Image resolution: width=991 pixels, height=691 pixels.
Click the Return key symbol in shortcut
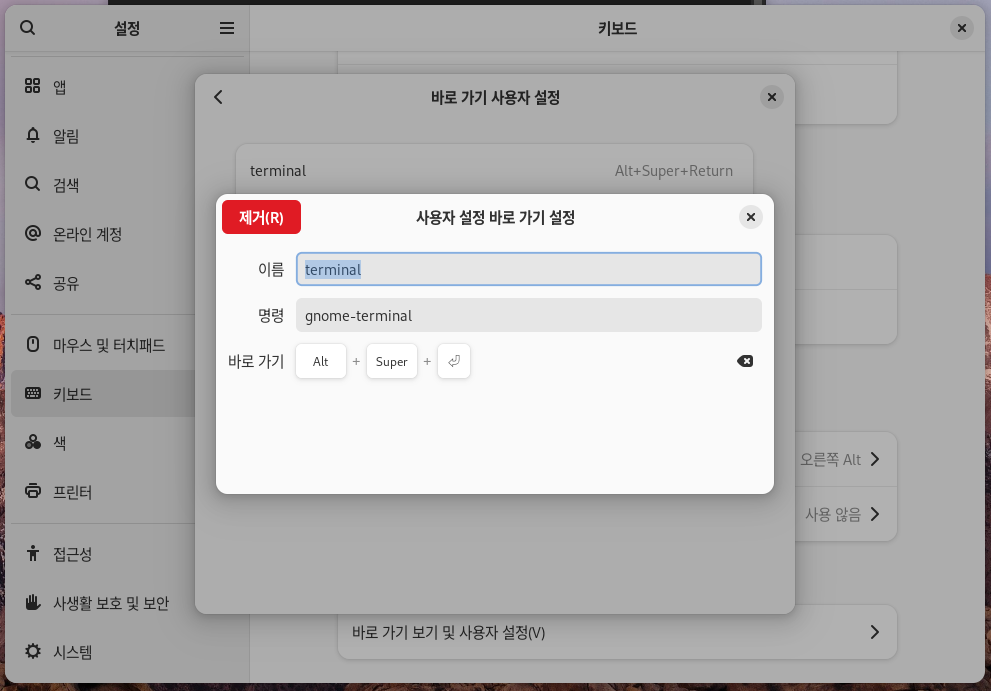point(454,361)
